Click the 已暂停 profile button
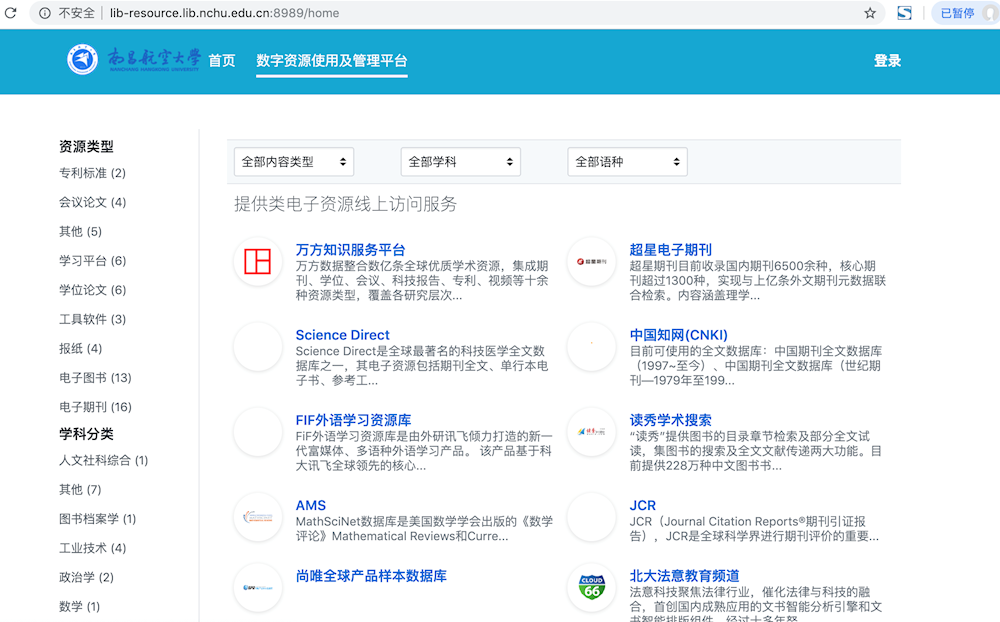 [x=964, y=13]
